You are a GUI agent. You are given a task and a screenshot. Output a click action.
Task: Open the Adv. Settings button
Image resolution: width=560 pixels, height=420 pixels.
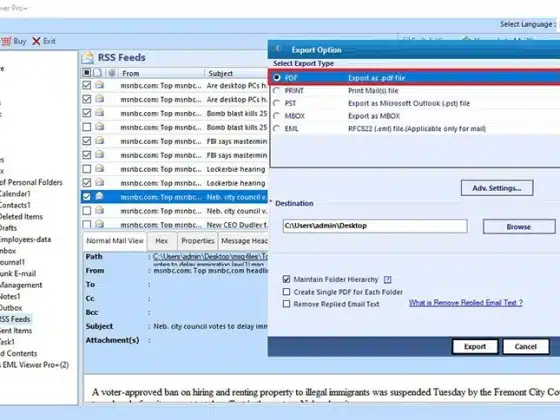click(497, 188)
